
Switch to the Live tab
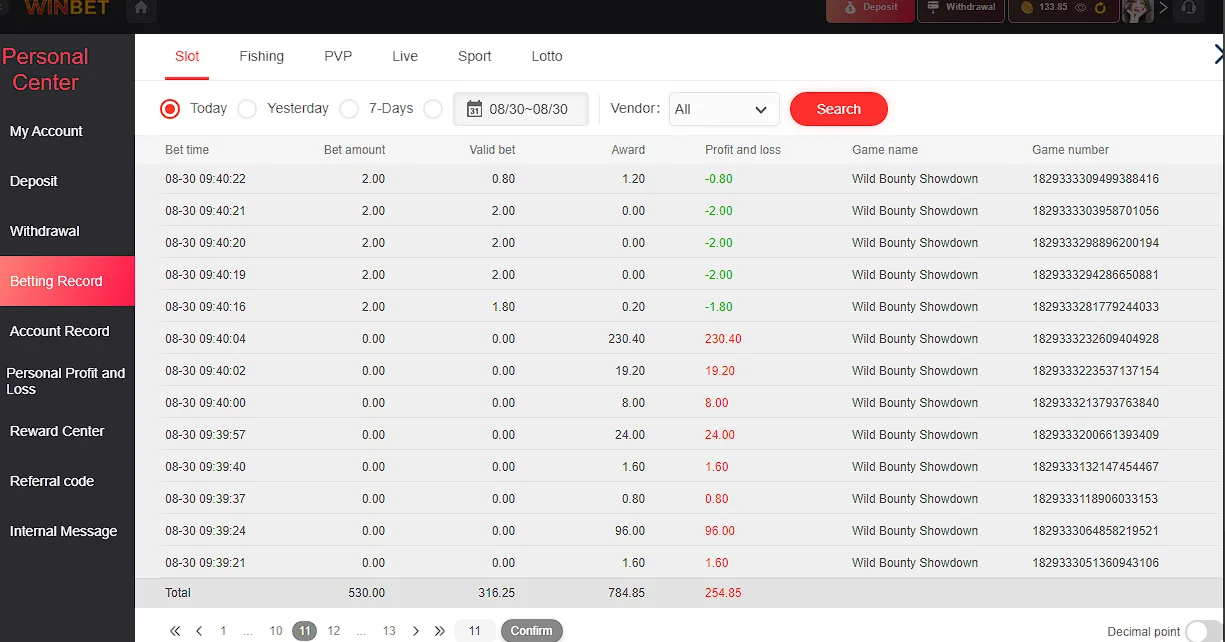(x=405, y=56)
